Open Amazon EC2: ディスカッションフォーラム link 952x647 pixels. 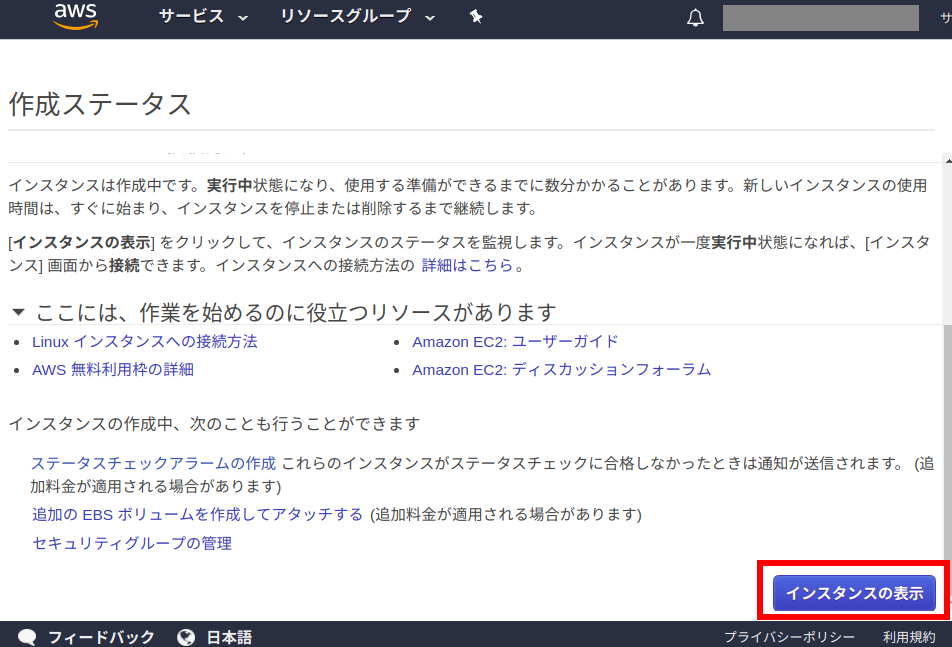(562, 370)
